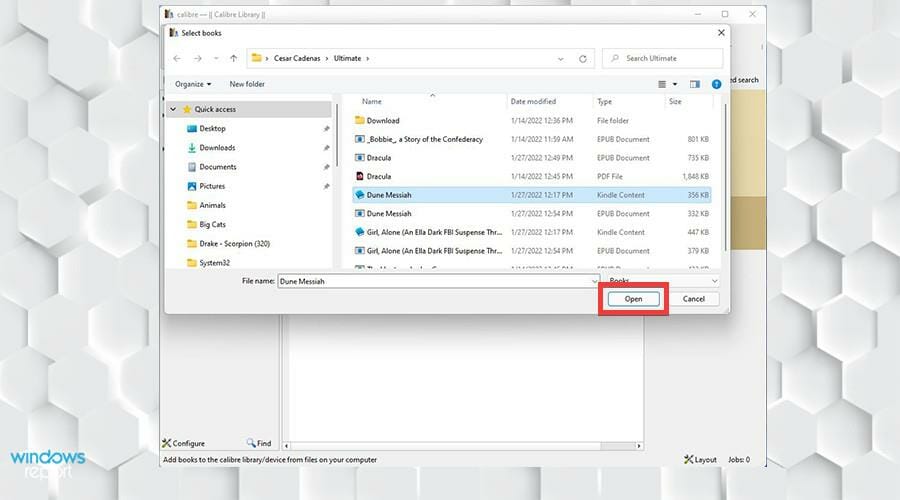Open Documents in the sidebar
Image resolution: width=900 pixels, height=500 pixels.
coord(218,166)
